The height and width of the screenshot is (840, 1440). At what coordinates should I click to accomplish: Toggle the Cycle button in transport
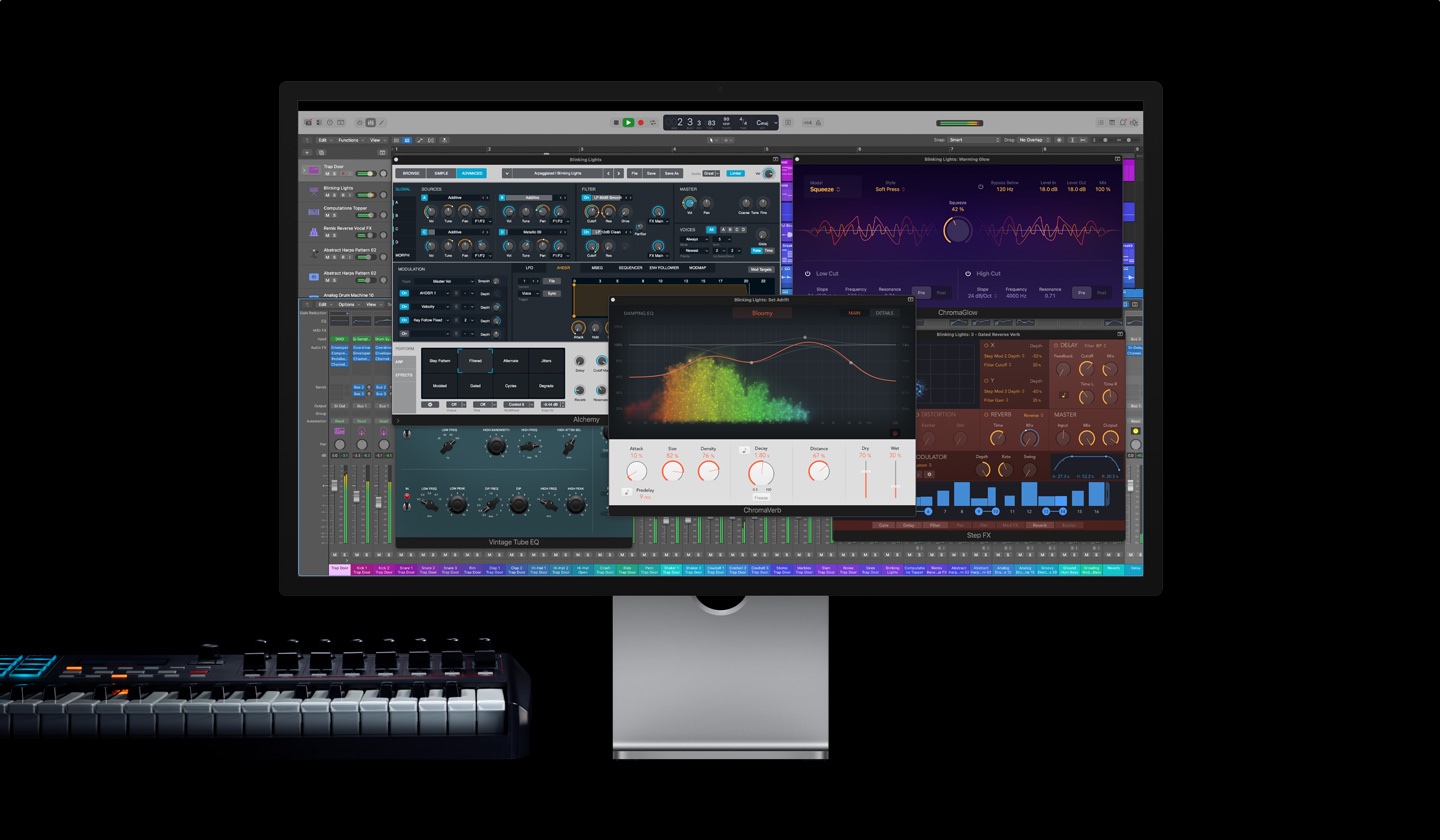point(653,122)
